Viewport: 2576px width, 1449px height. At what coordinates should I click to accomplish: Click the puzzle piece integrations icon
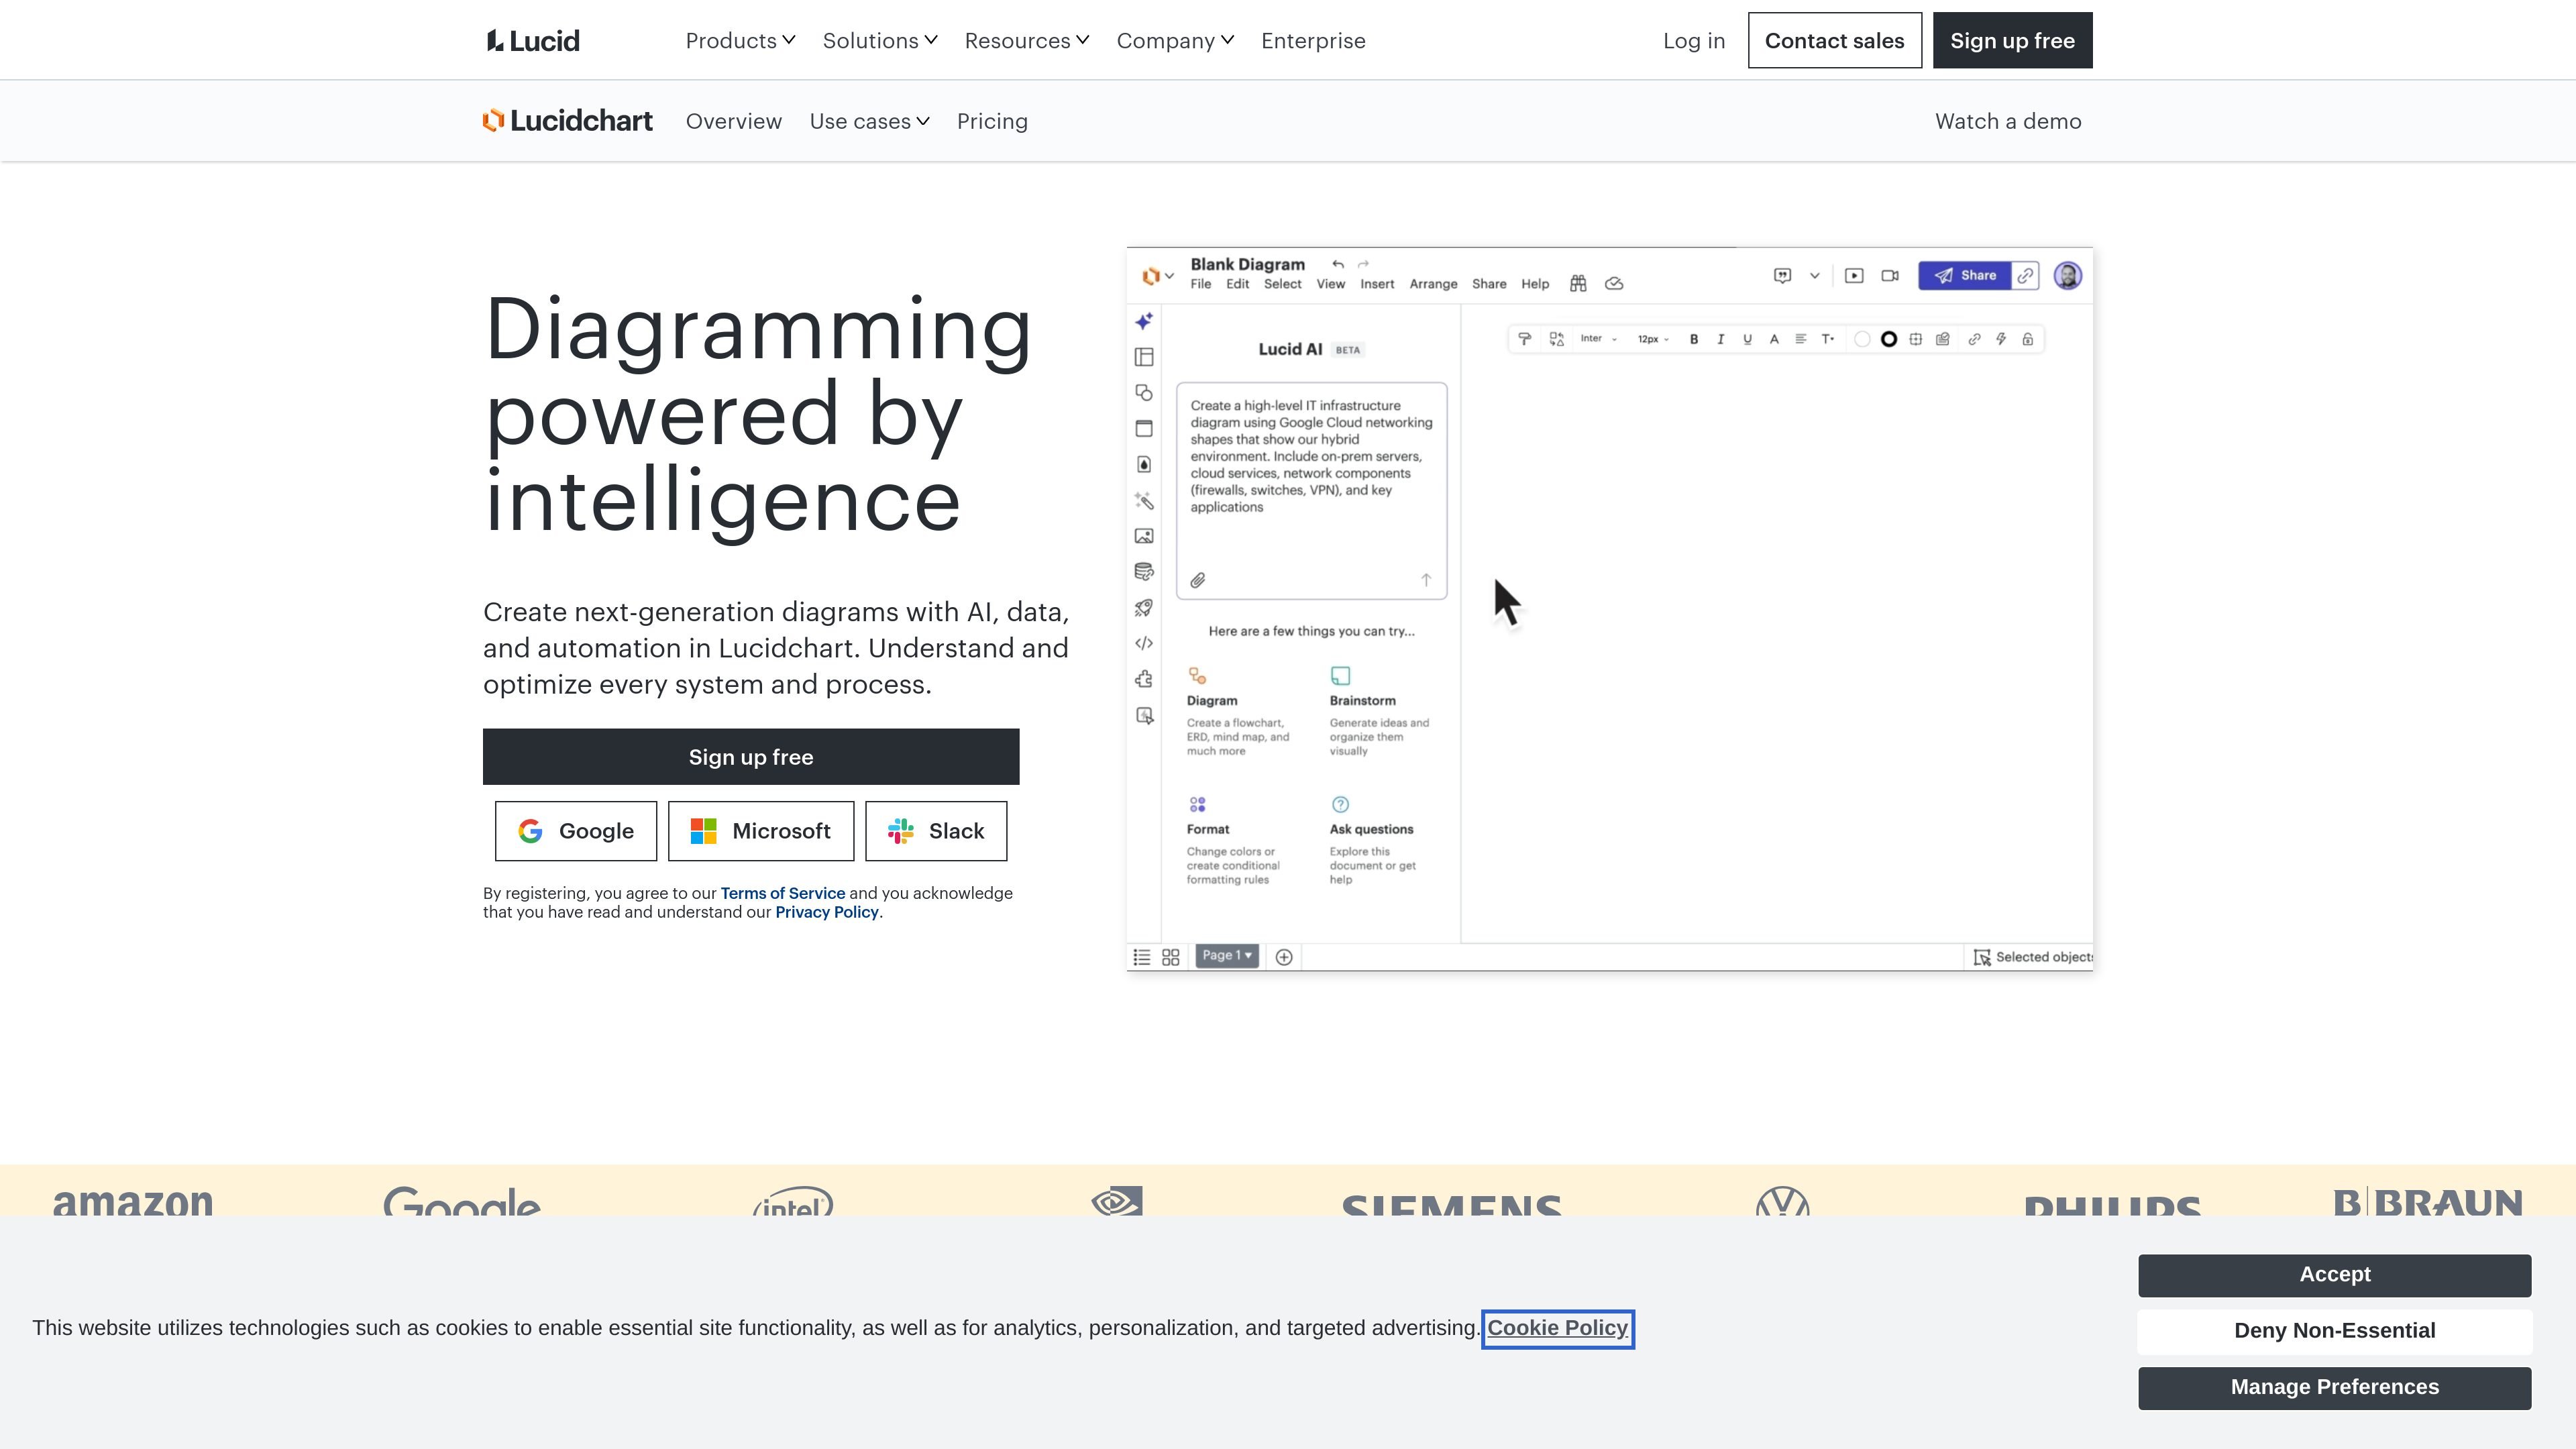pos(1144,679)
